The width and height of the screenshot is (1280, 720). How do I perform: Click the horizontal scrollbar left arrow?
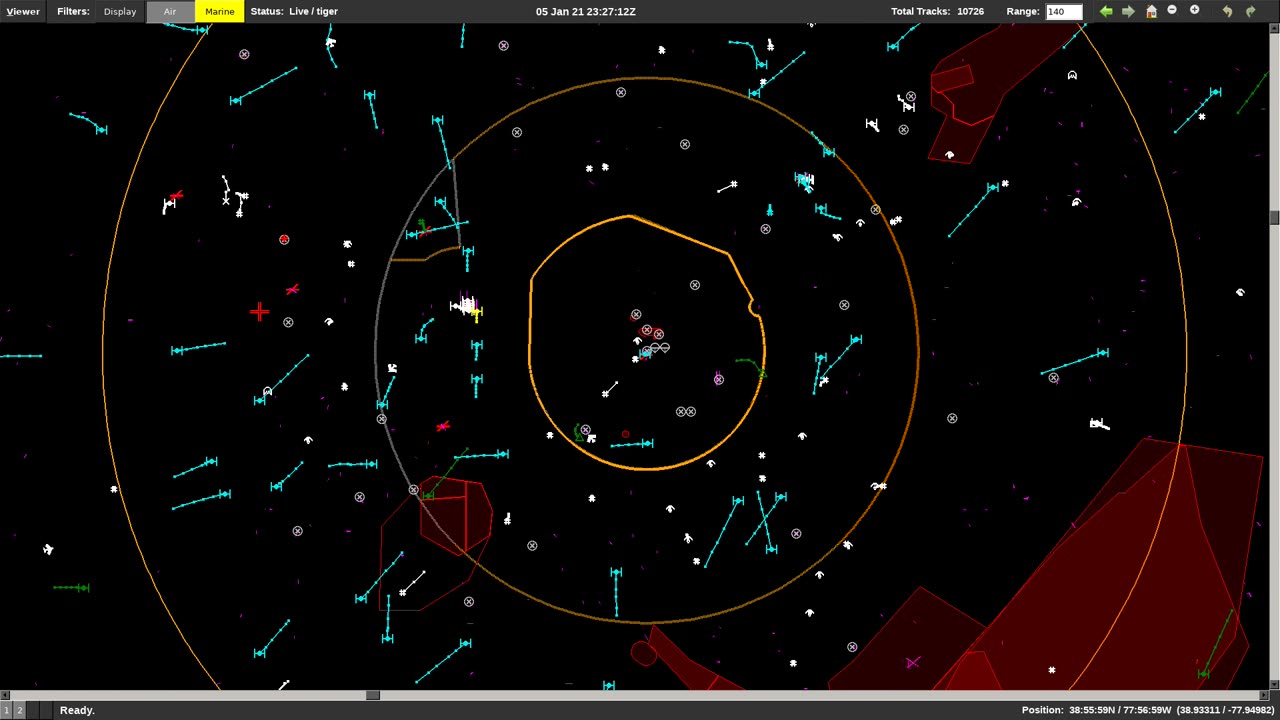[4, 695]
